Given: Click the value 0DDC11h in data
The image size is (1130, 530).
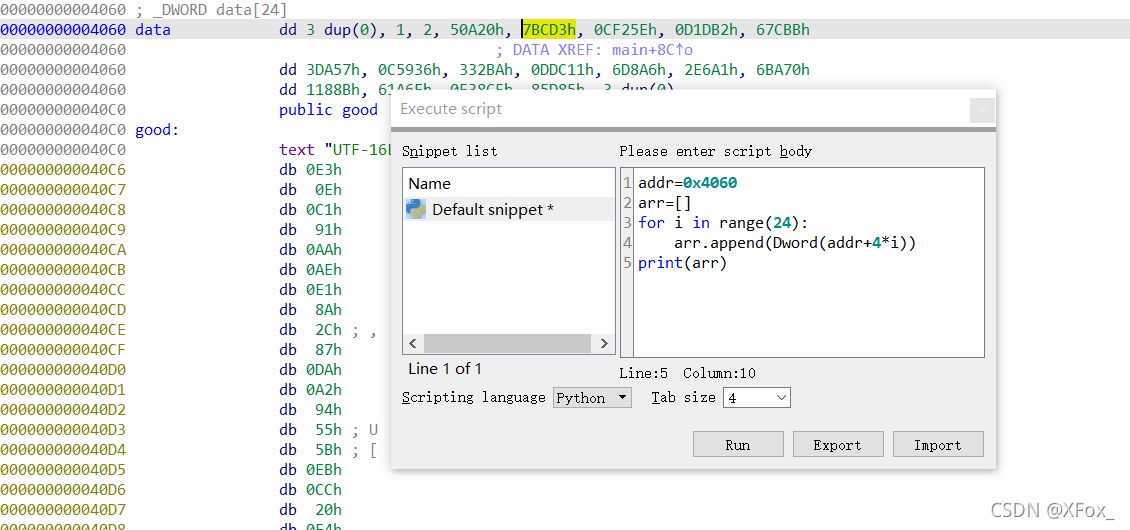Looking at the screenshot, I should click(562, 70).
